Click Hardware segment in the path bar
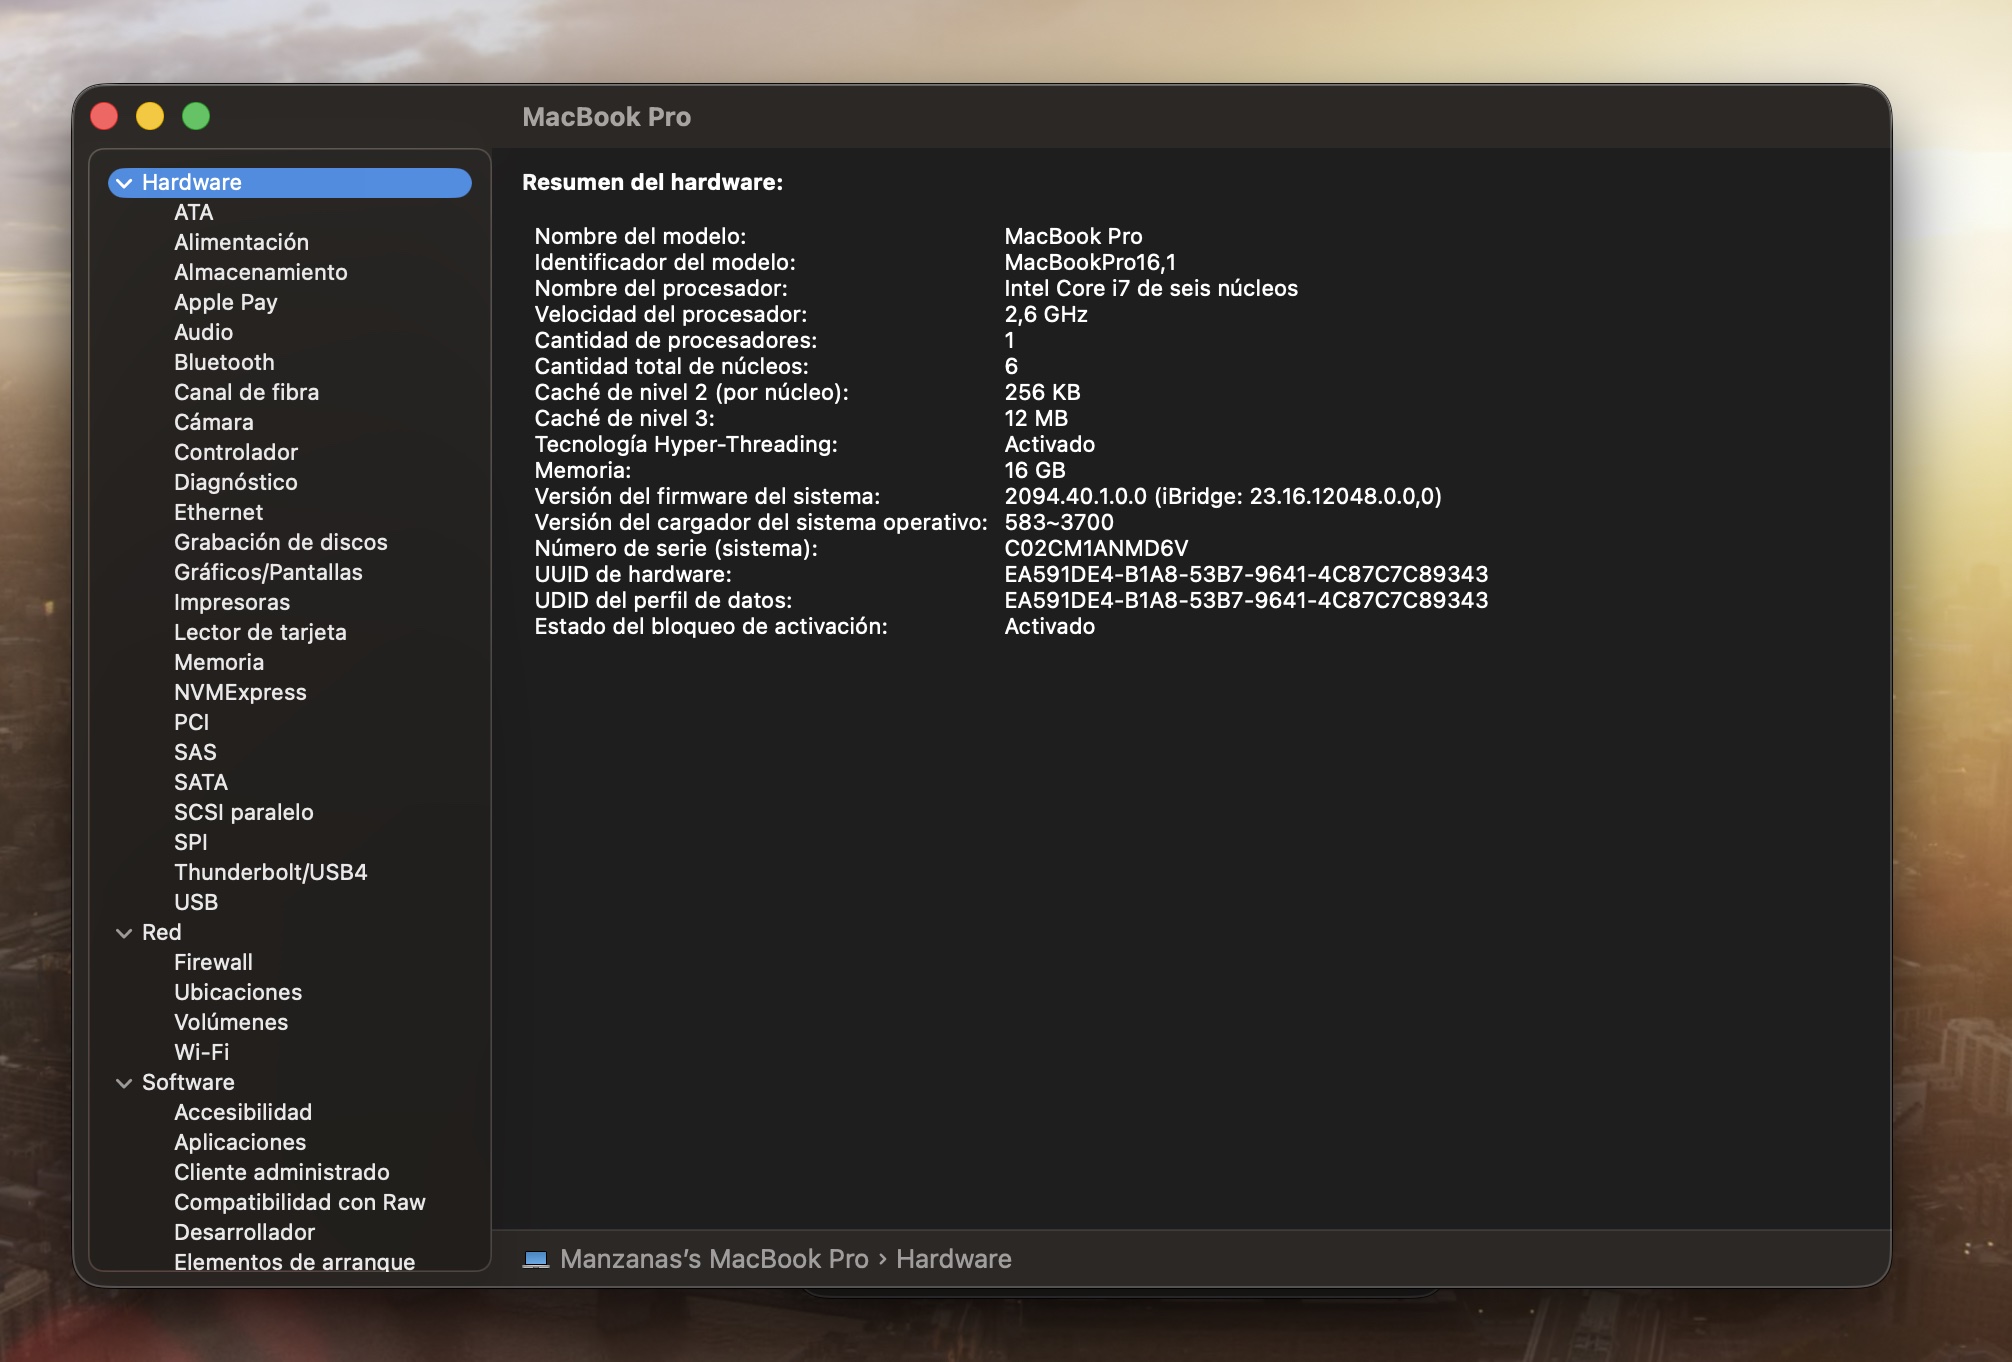The image size is (2012, 1362). coord(953,1259)
